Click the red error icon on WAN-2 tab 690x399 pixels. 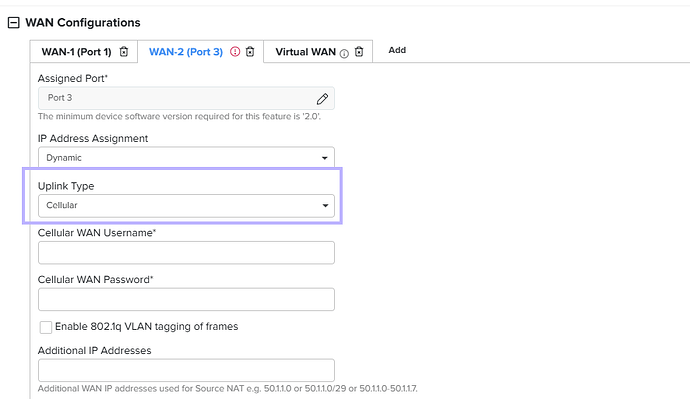(235, 52)
